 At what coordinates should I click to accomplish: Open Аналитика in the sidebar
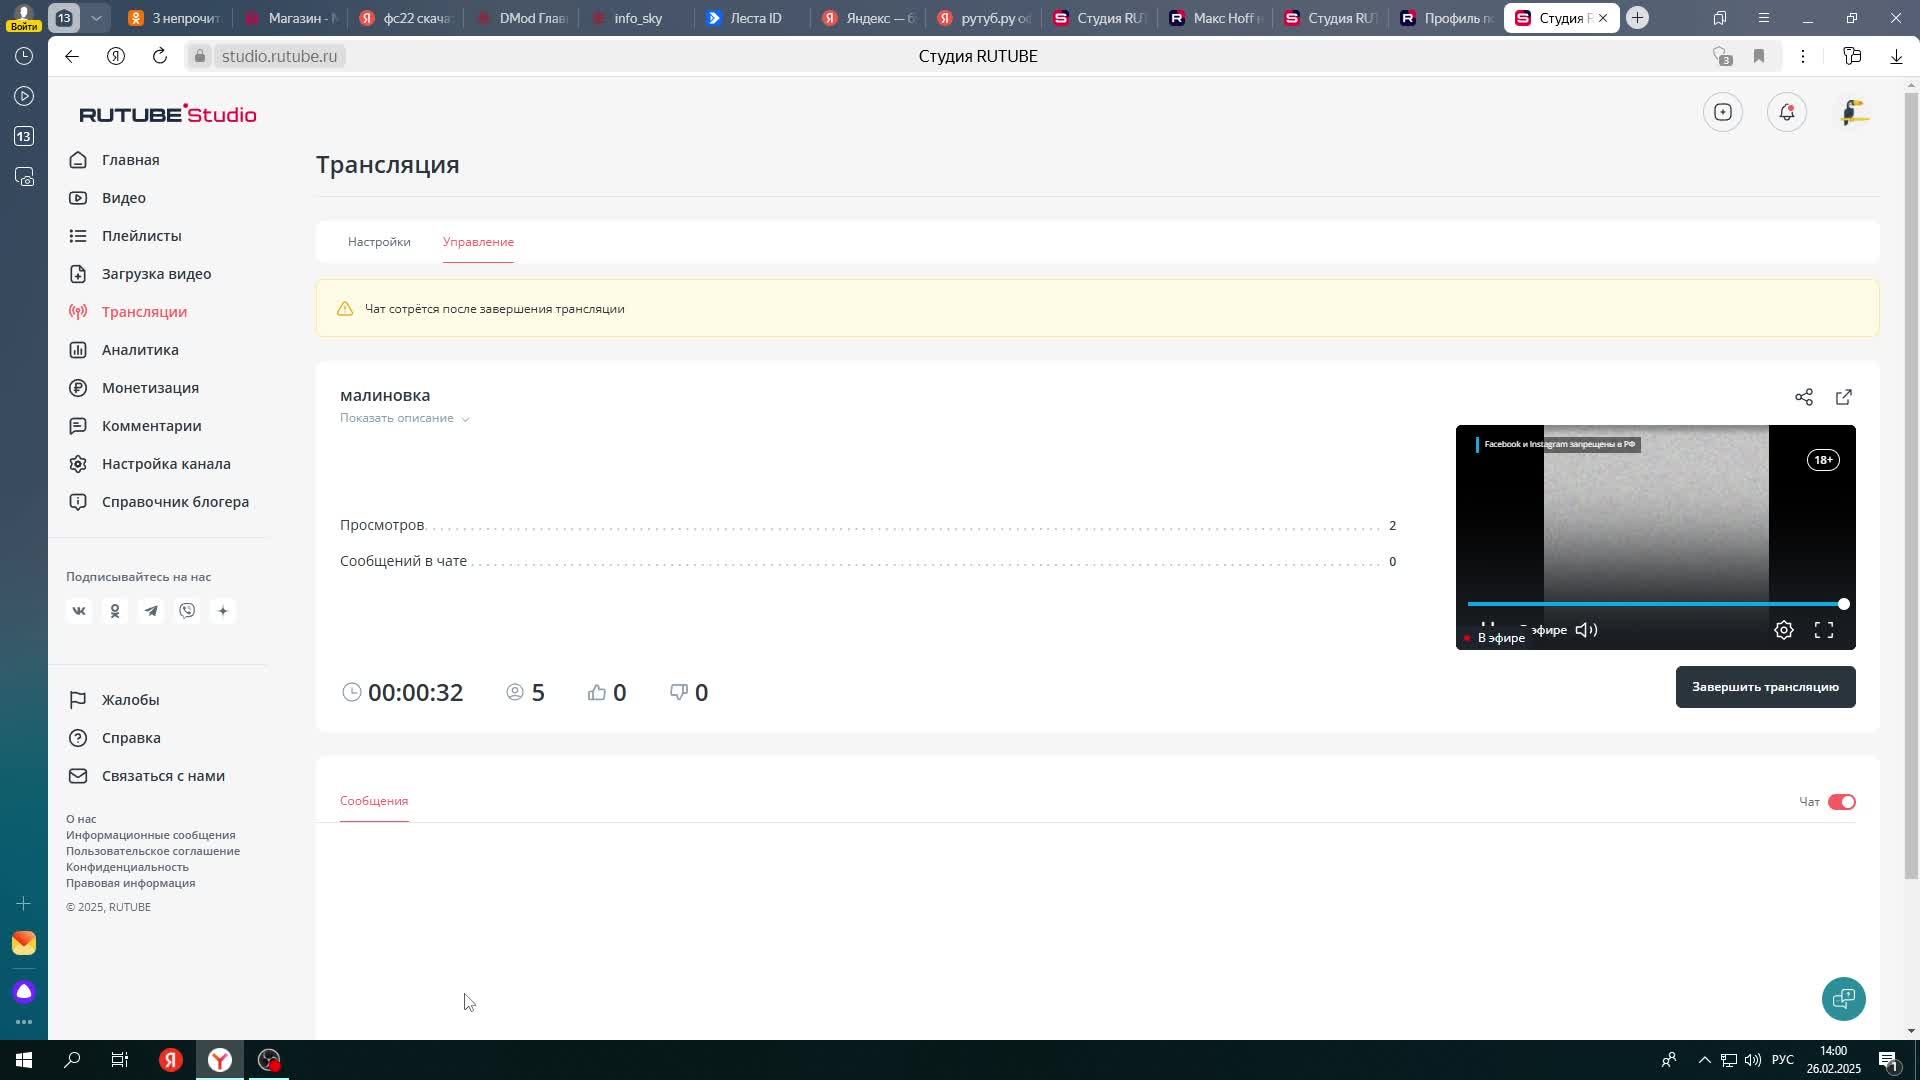point(140,350)
